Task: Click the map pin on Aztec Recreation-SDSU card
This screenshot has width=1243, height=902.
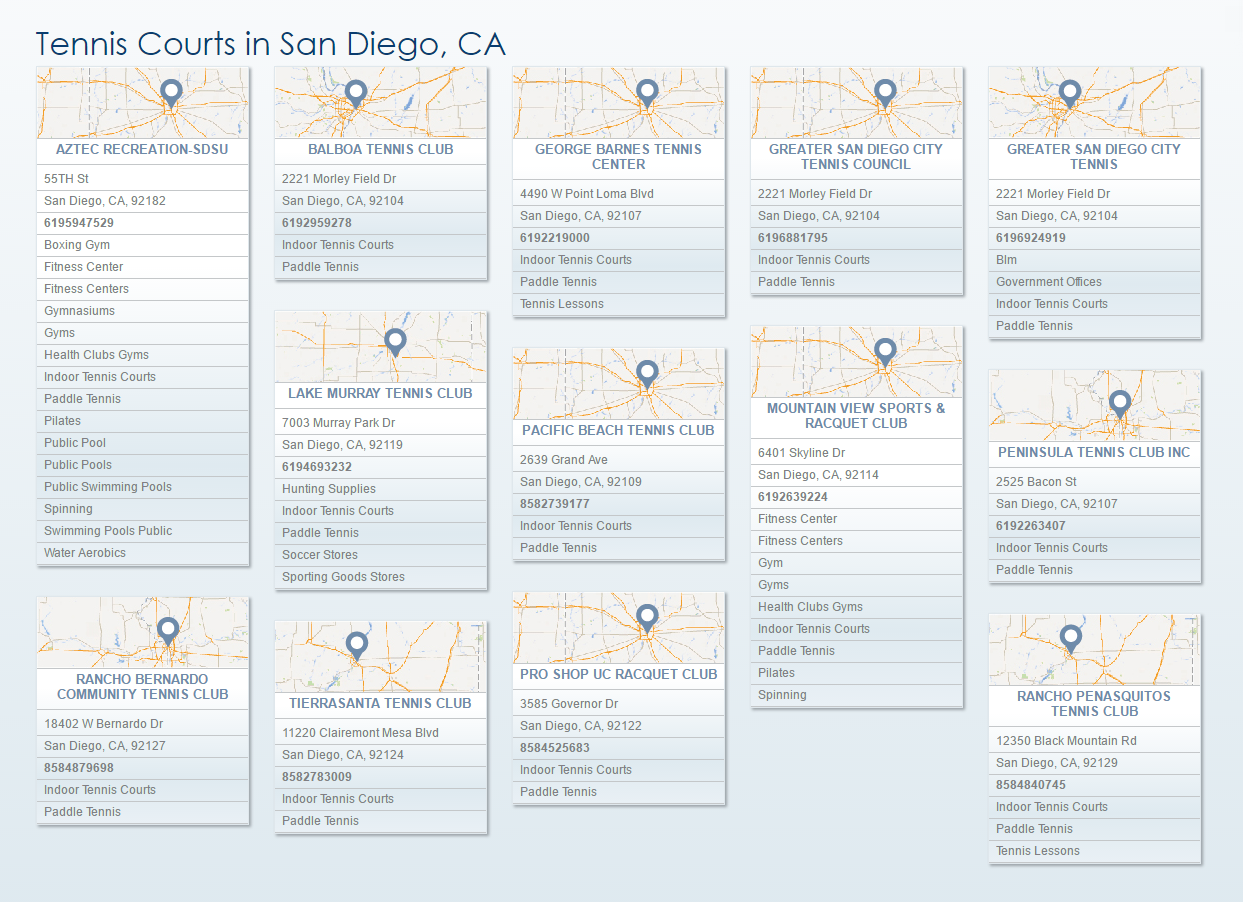Action: coord(171,93)
